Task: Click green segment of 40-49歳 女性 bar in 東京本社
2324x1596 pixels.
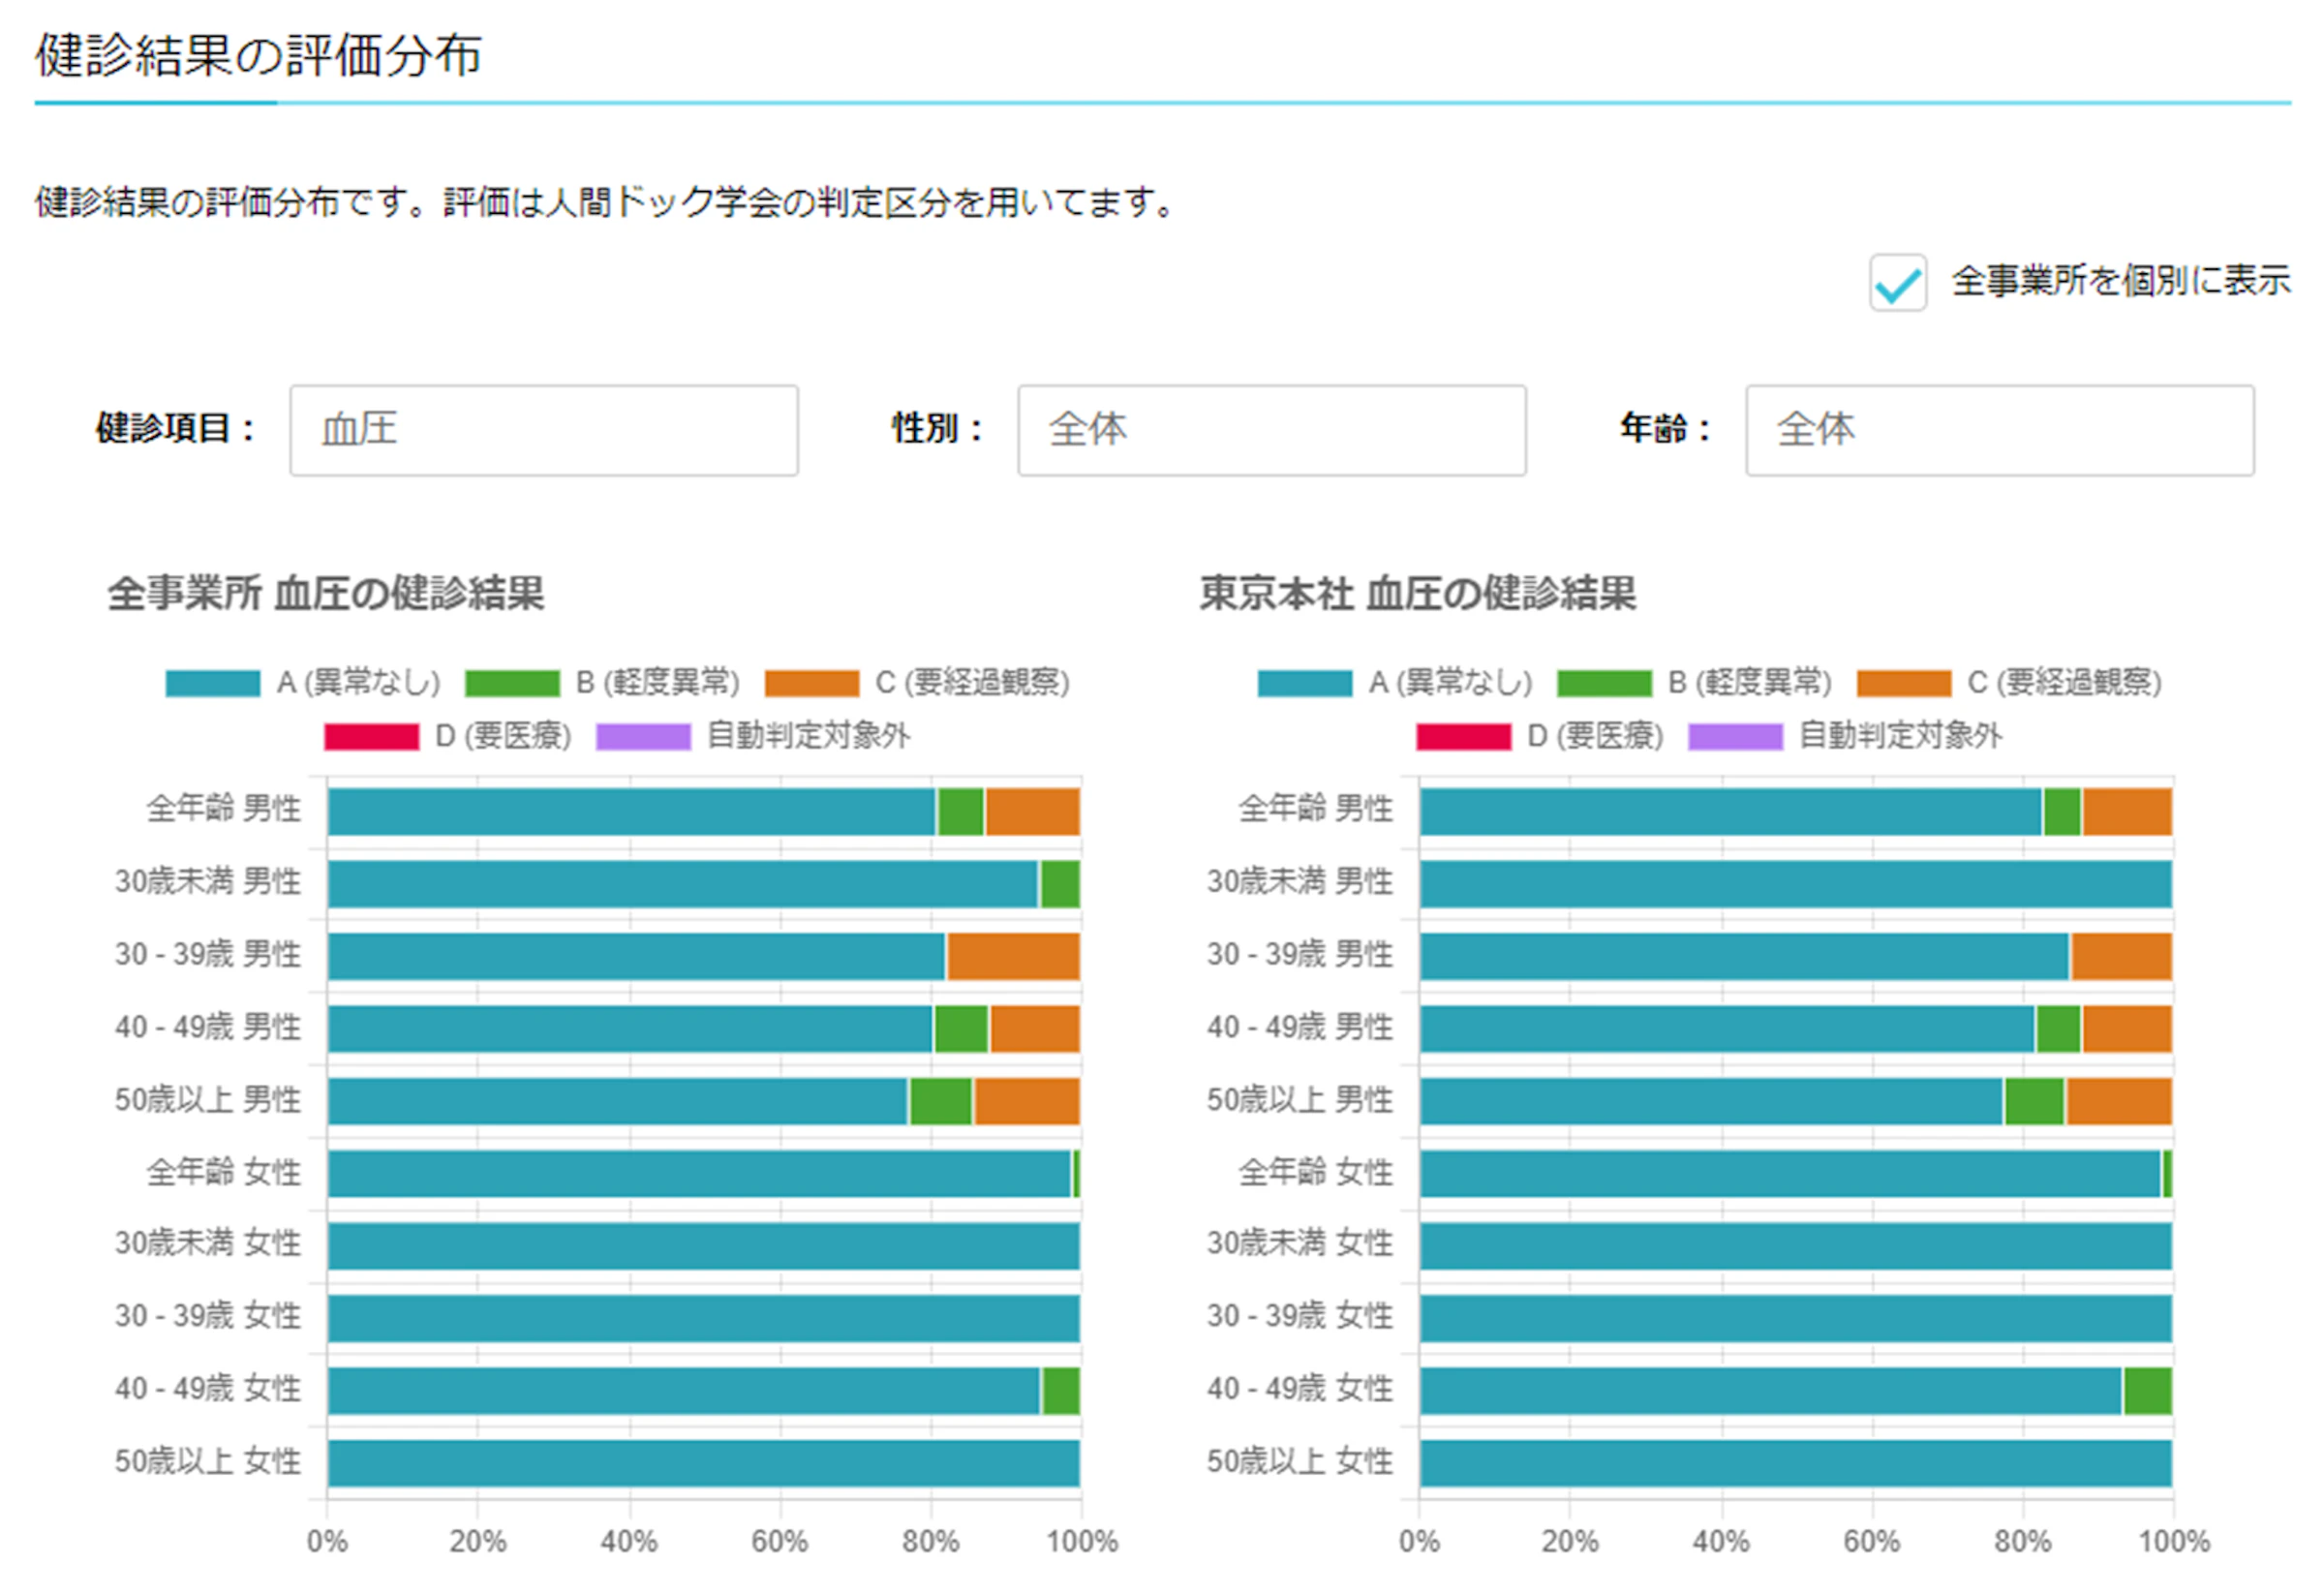Action: (x=2148, y=1391)
